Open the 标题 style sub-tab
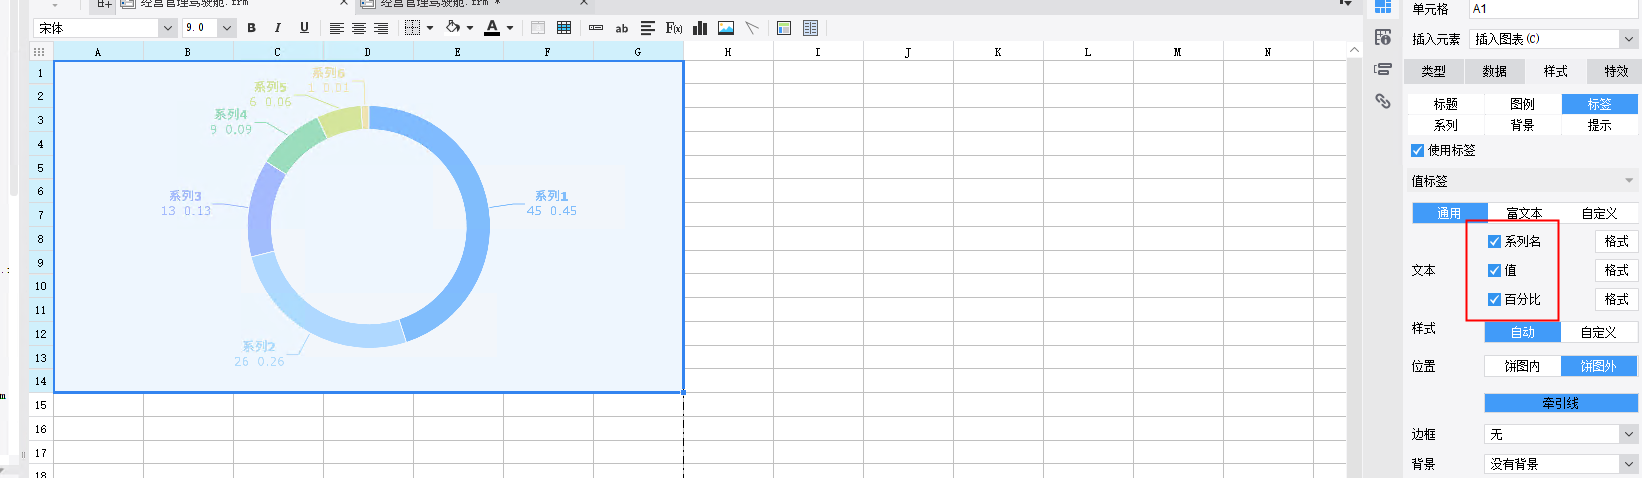 point(1446,104)
